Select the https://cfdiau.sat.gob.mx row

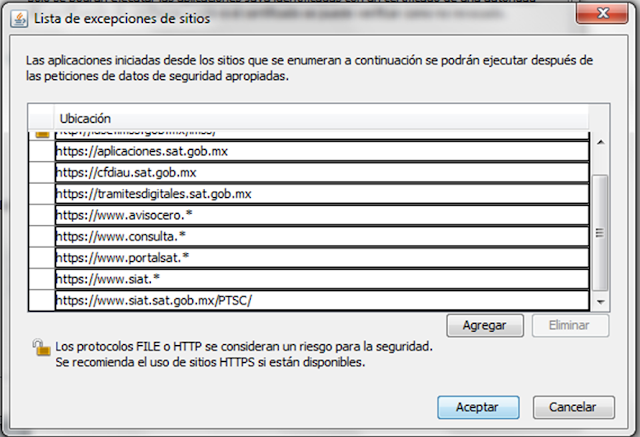click(322, 173)
